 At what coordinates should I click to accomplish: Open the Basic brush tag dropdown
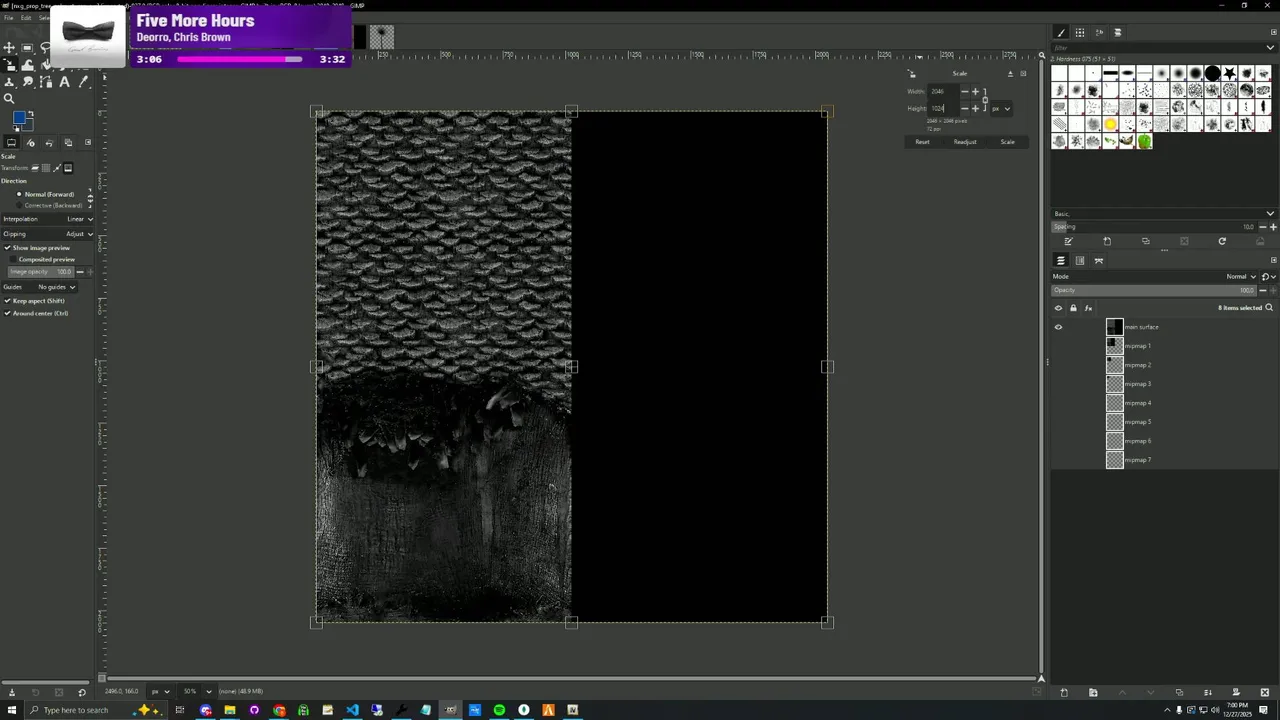pos(1164,214)
